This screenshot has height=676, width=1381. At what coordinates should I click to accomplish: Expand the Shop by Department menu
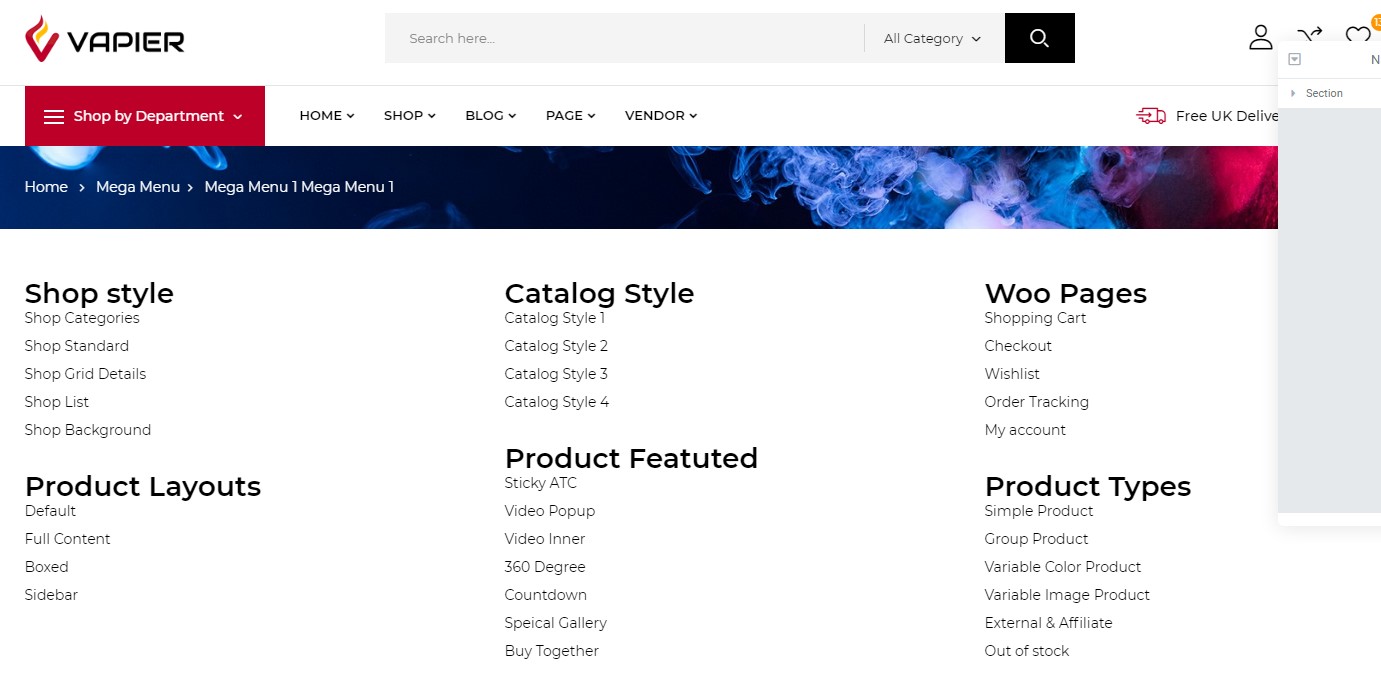click(x=145, y=116)
